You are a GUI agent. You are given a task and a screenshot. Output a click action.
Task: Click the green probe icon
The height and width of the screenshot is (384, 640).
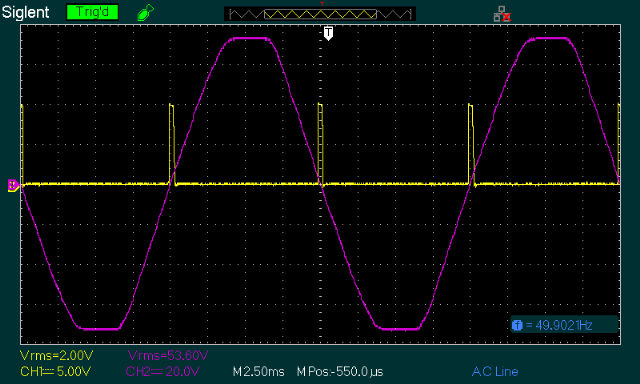coord(145,13)
